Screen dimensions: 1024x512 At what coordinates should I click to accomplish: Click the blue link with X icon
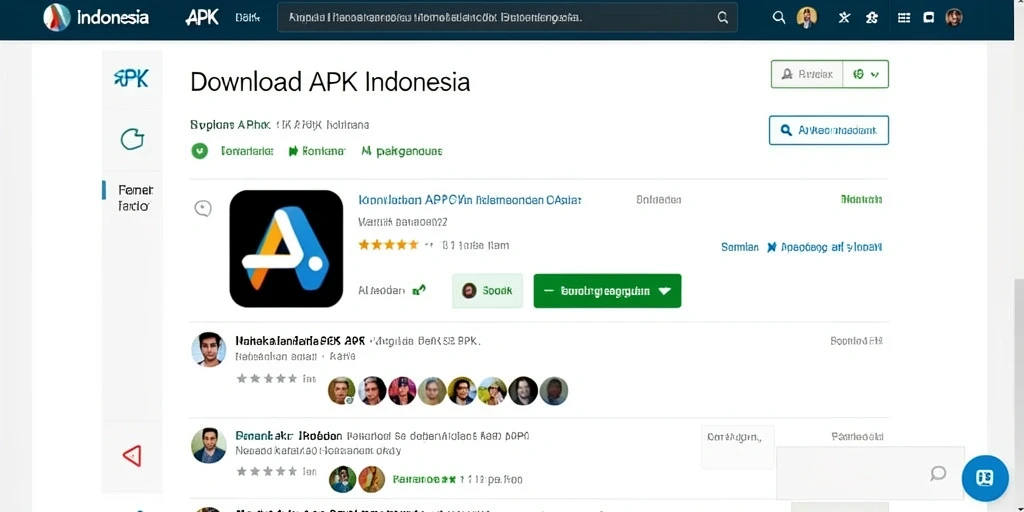[824, 247]
